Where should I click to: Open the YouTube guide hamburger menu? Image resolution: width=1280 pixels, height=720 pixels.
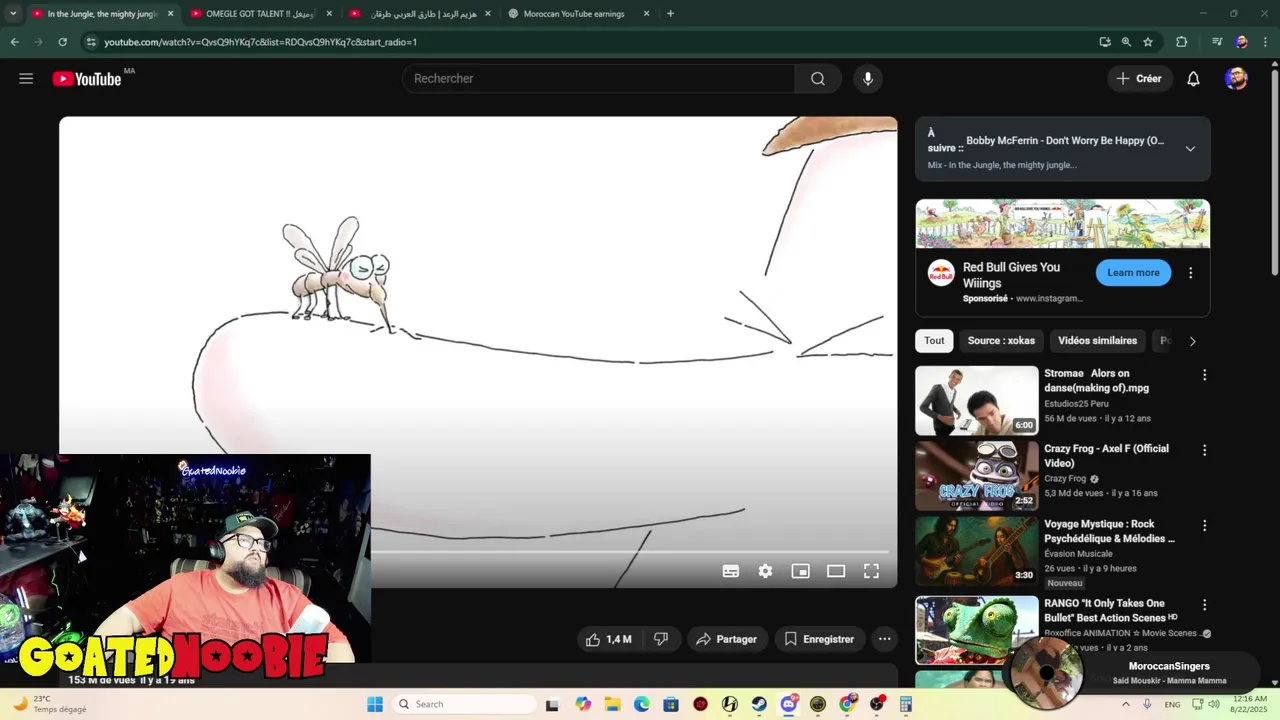click(26, 79)
